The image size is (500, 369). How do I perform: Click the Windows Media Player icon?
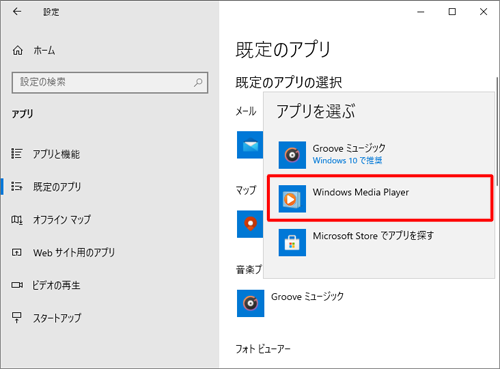click(292, 199)
